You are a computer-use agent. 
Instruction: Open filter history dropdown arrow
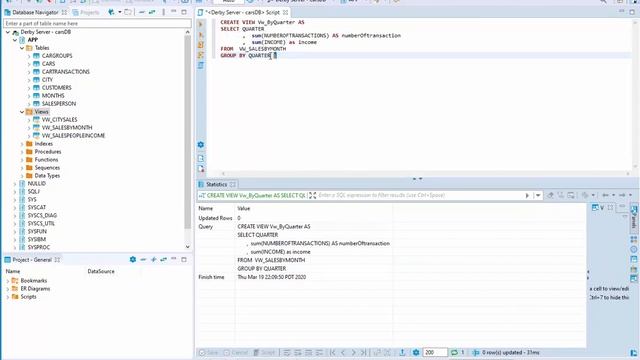tap(538, 196)
